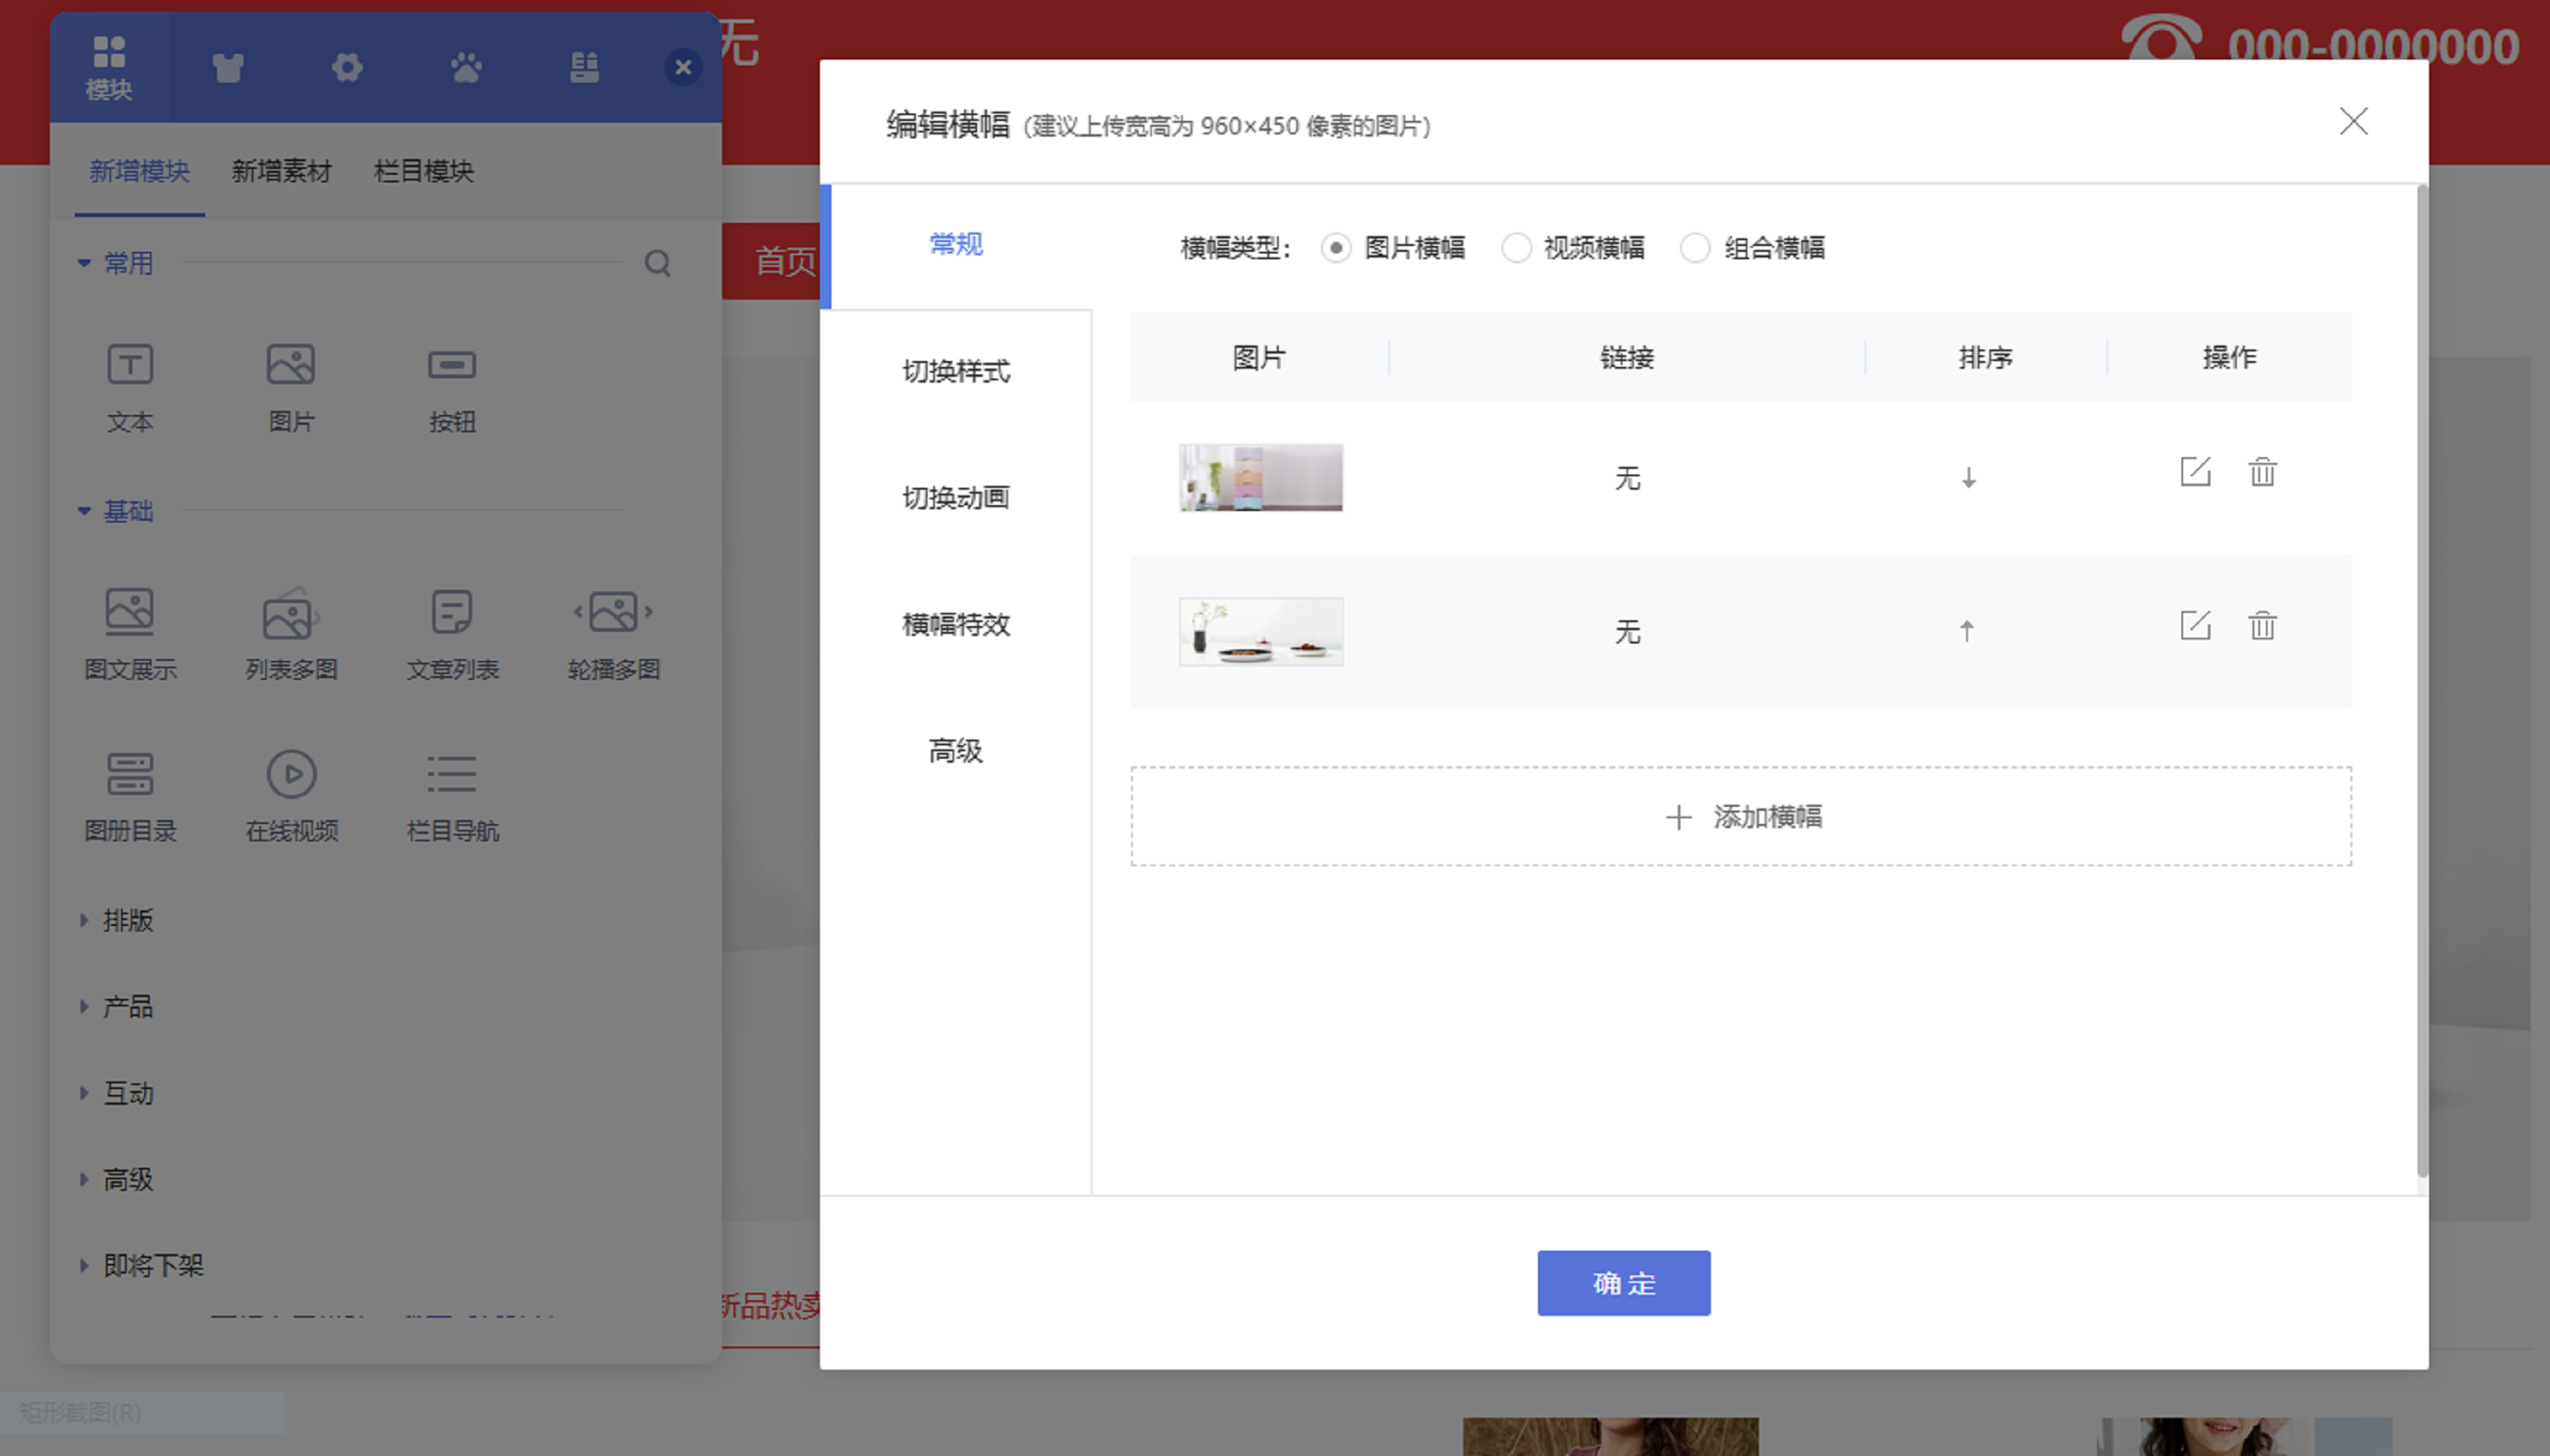Click edit icon for first banner row
The image size is (2550, 1456).
(x=2195, y=471)
